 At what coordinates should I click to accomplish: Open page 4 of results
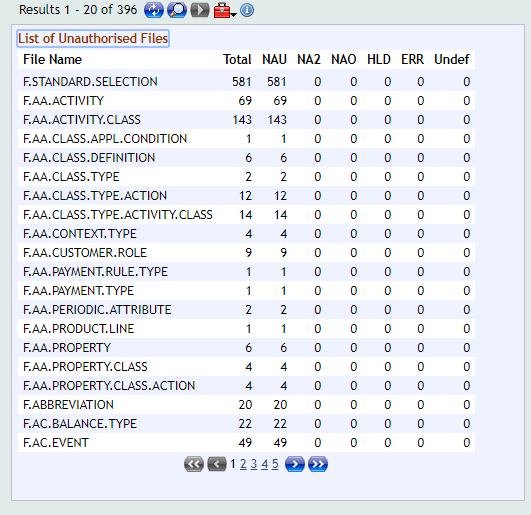click(x=264, y=464)
